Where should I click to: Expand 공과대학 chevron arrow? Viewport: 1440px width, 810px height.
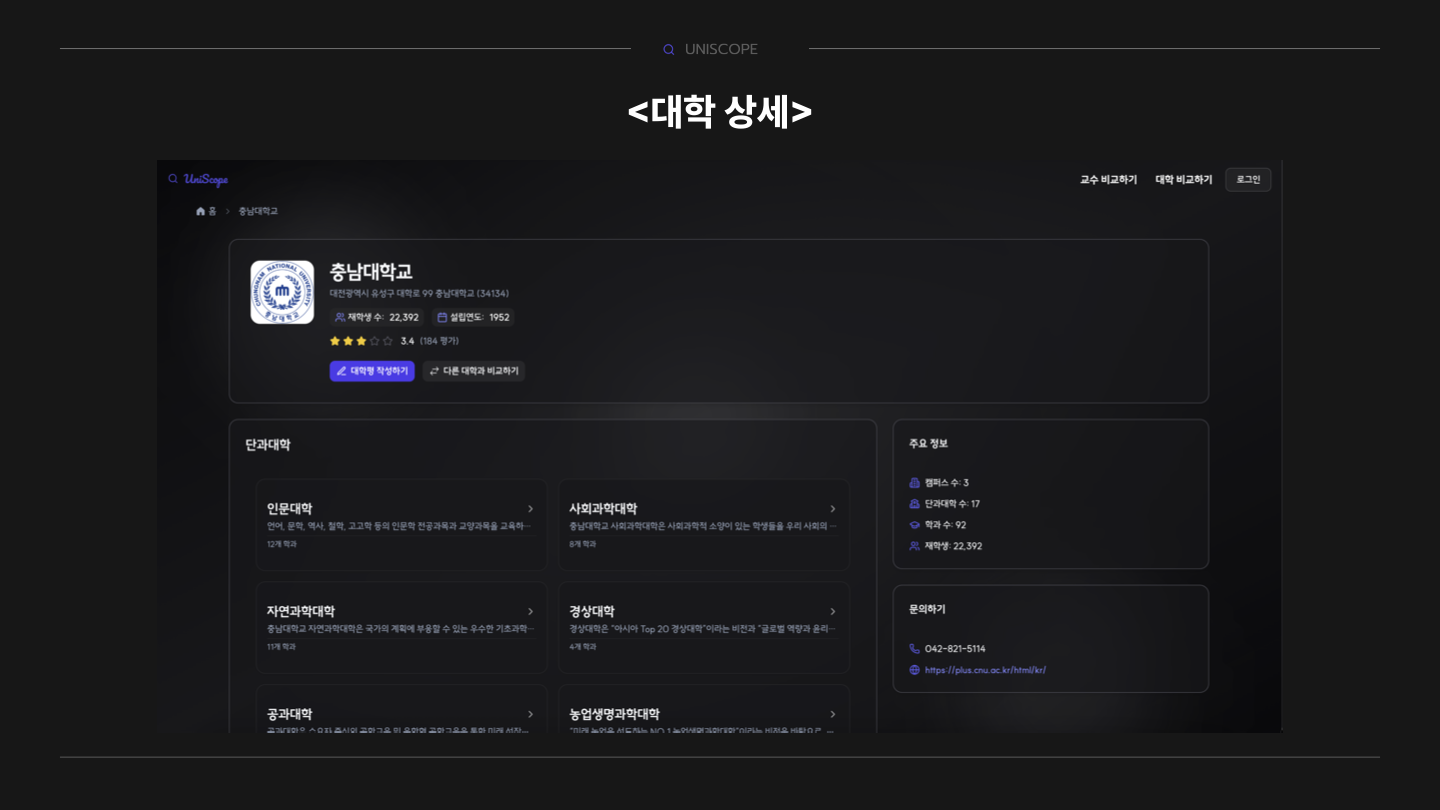point(530,715)
